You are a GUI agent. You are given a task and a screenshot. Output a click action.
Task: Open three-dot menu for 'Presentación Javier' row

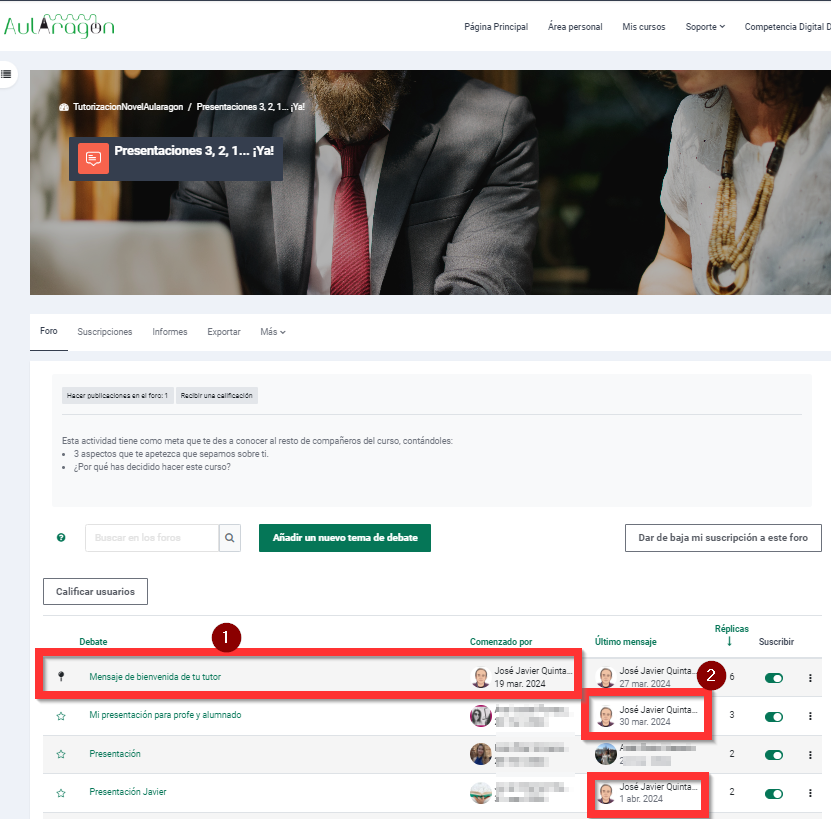point(810,792)
